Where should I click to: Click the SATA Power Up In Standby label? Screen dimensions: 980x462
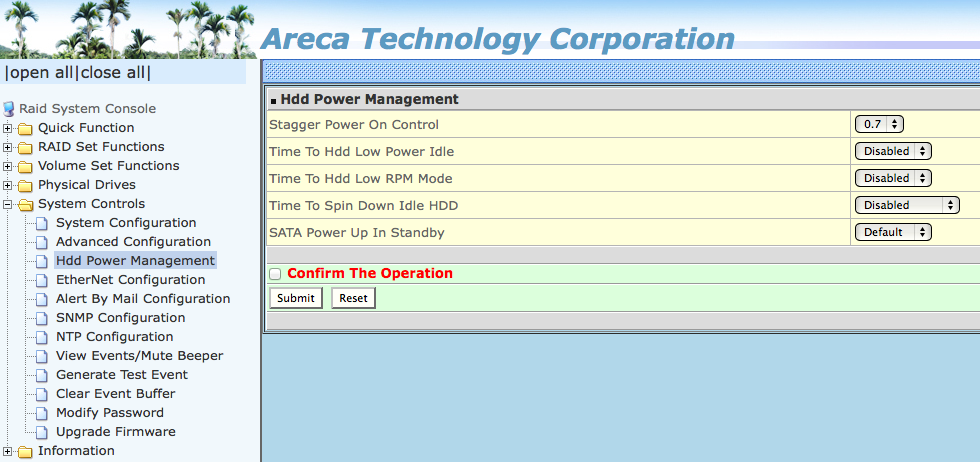tap(356, 232)
